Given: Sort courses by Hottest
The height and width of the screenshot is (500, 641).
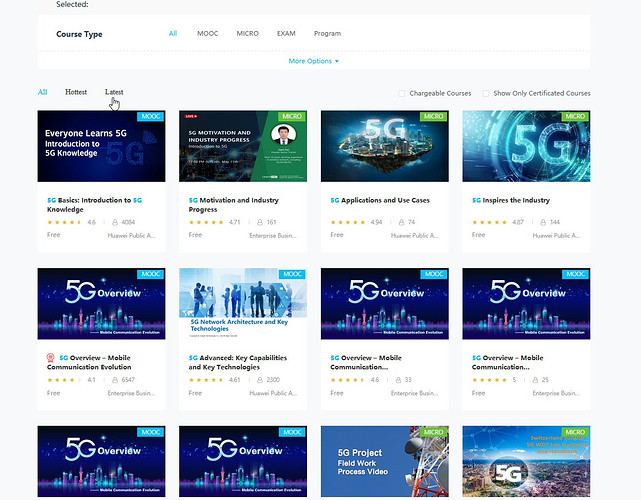Looking at the screenshot, I should pyautogui.click(x=76, y=92).
